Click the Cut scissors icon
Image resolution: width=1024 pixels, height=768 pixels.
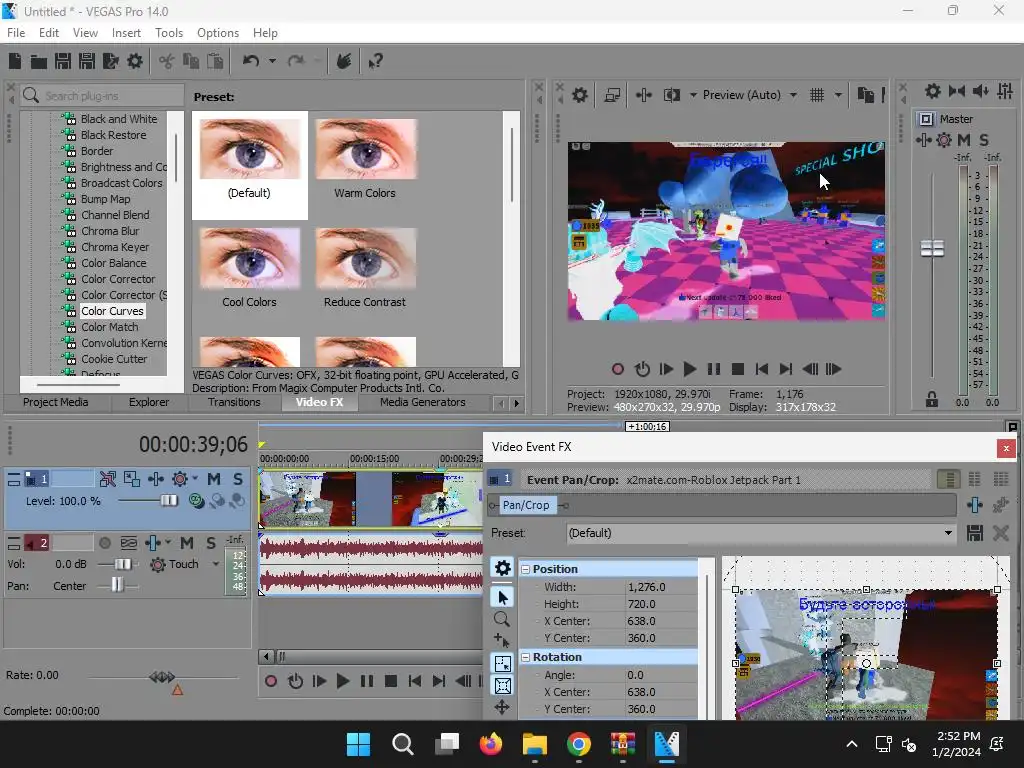pyautogui.click(x=167, y=61)
